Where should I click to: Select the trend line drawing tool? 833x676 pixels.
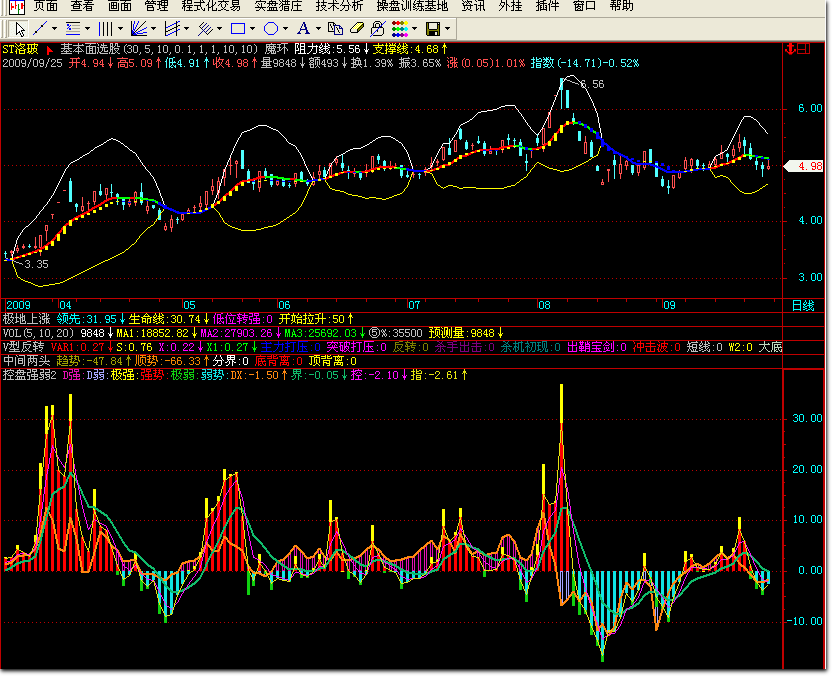click(40, 29)
